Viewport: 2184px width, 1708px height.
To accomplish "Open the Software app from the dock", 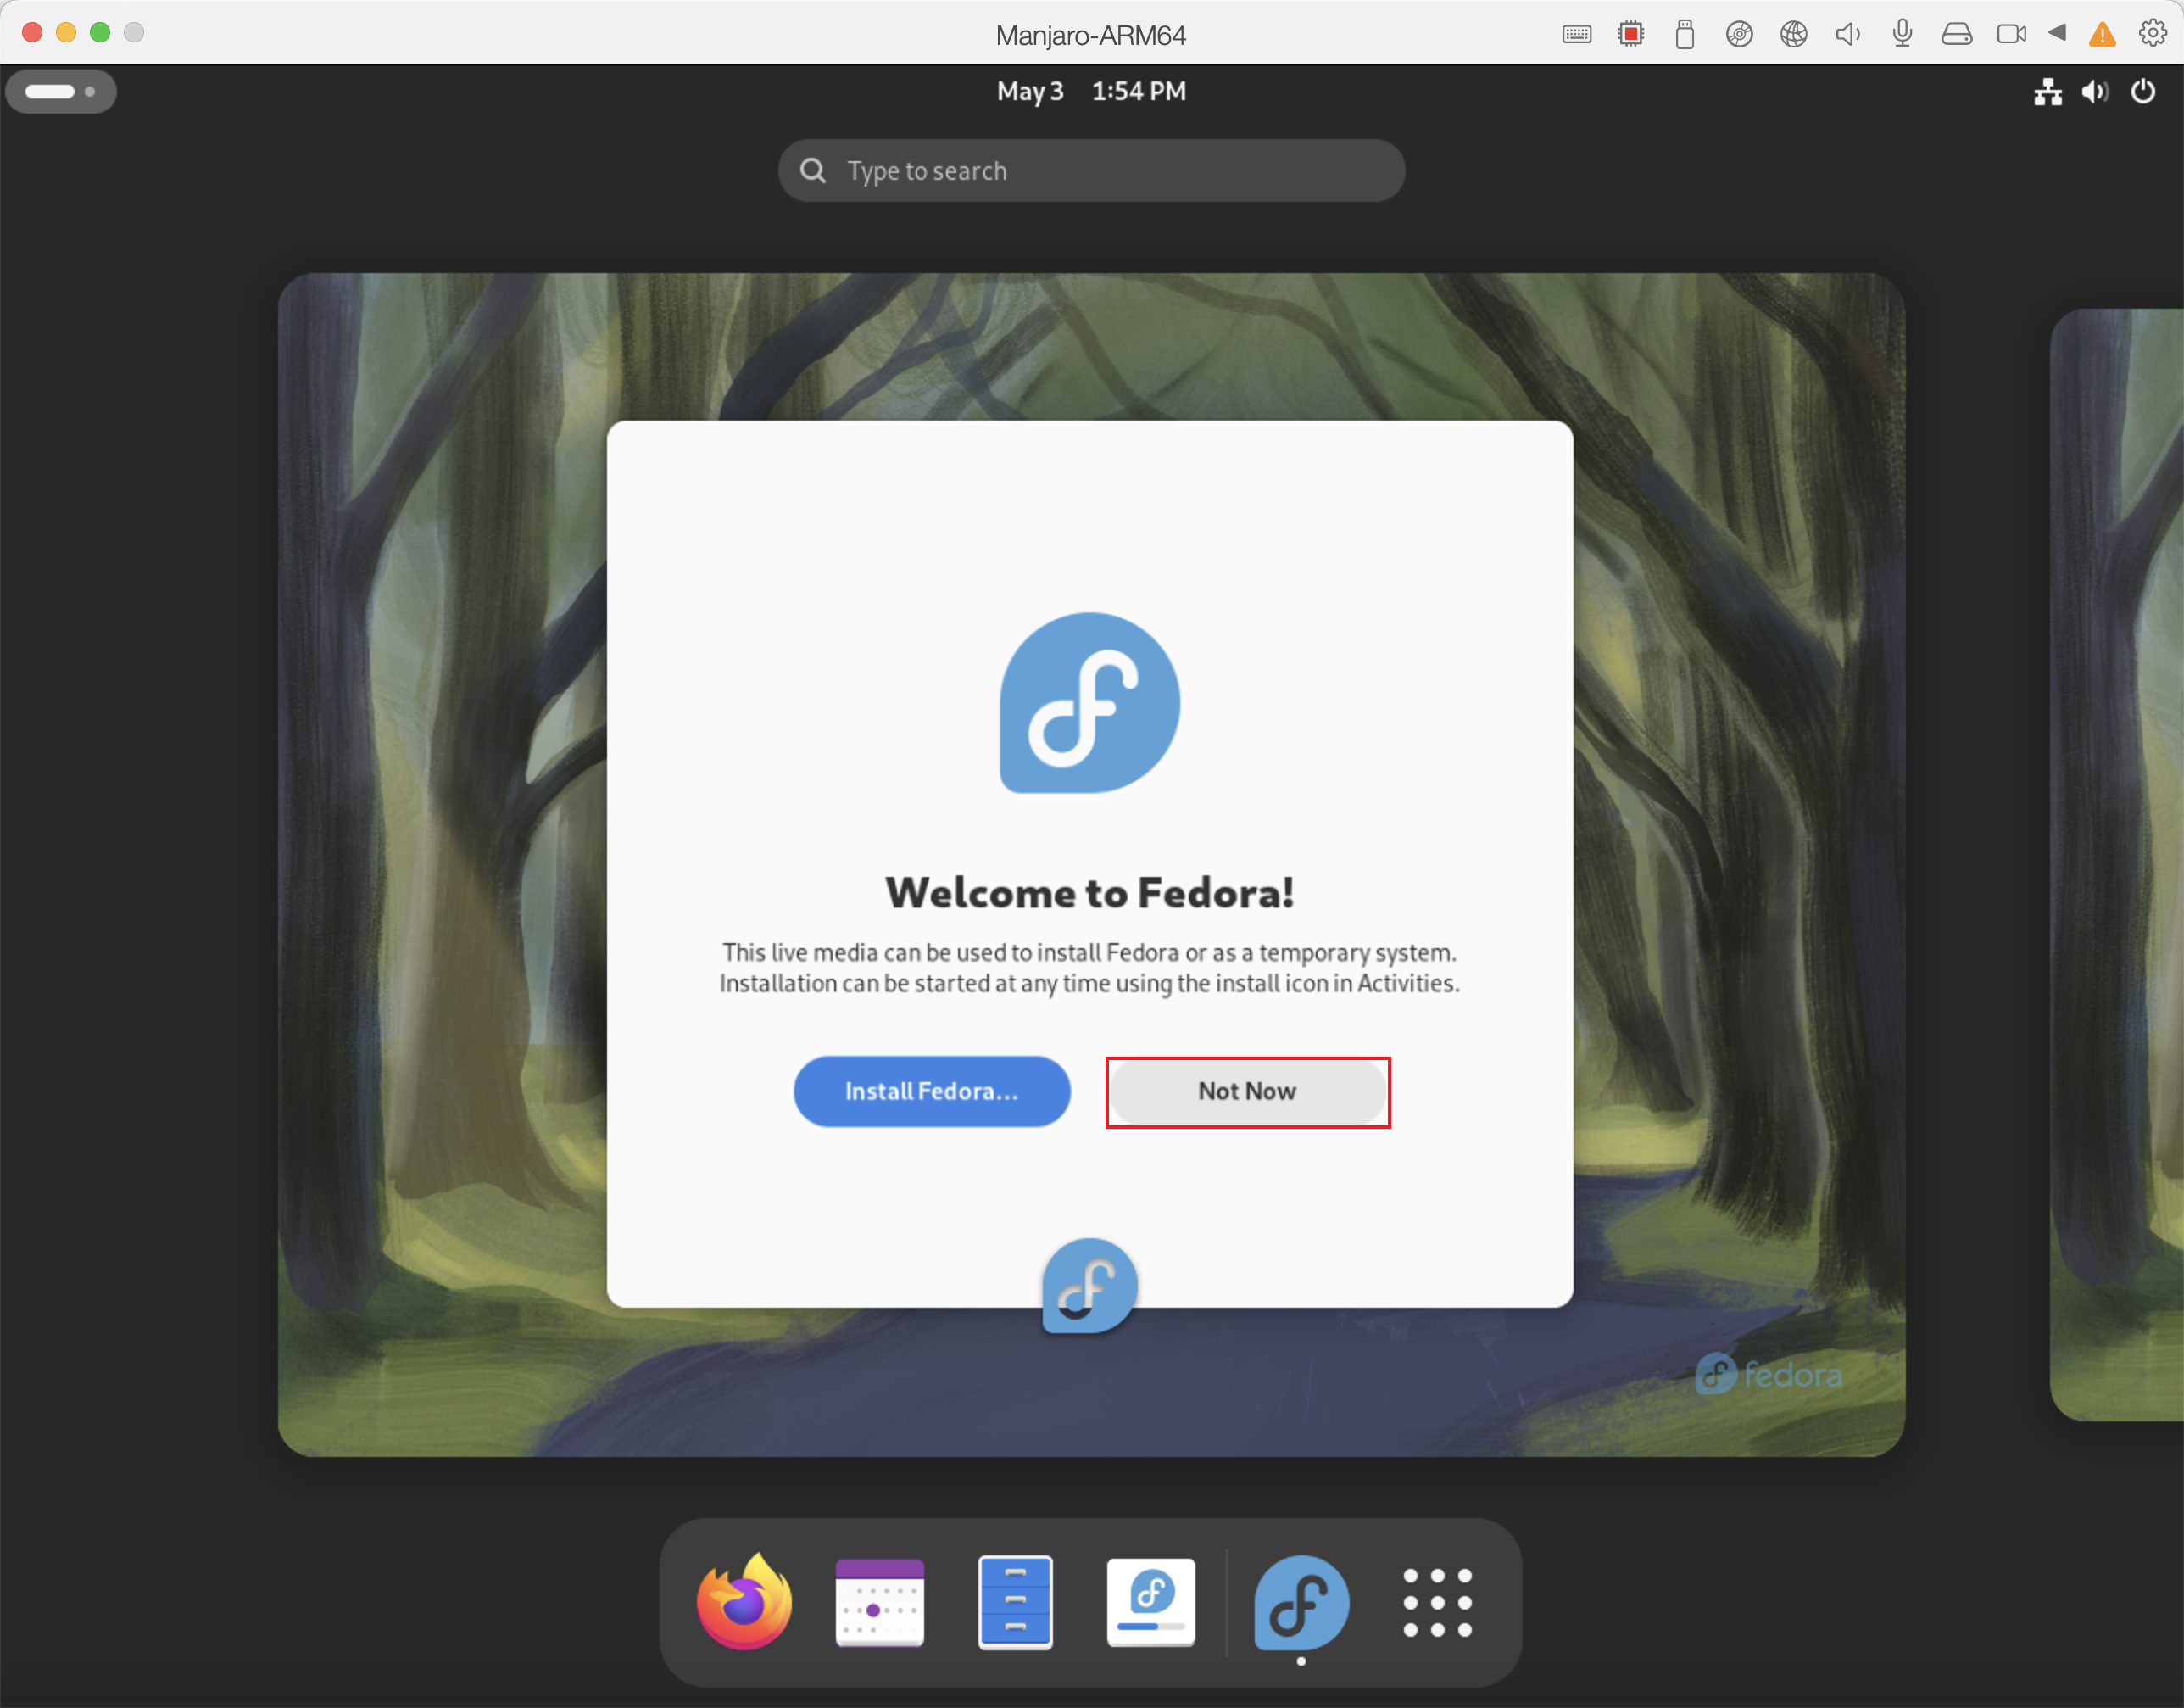I will (x=1151, y=1602).
